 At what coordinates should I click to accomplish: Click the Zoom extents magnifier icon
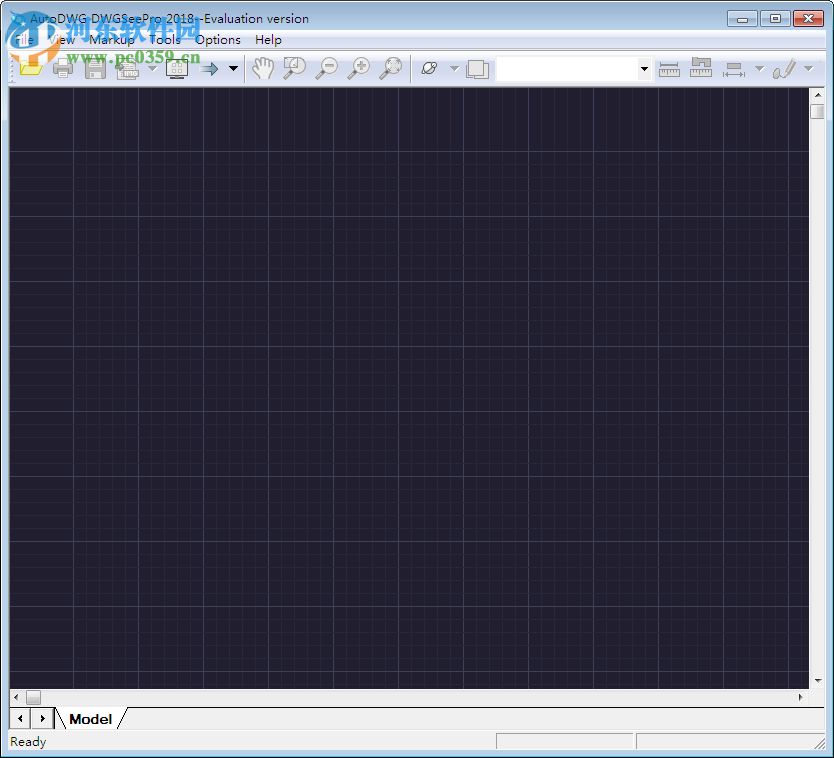coord(391,69)
